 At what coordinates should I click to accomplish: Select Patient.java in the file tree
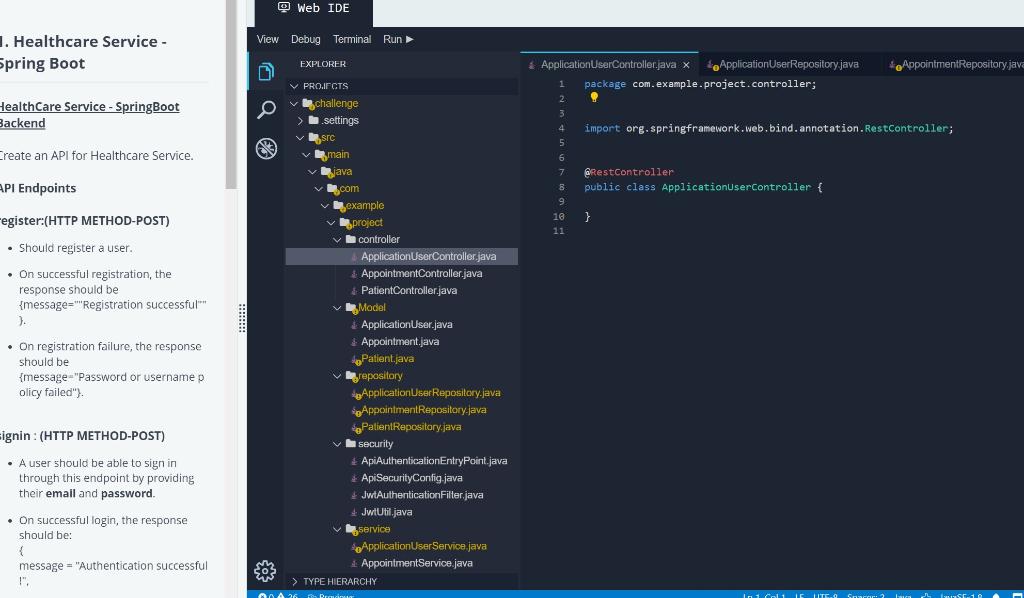pos(387,358)
